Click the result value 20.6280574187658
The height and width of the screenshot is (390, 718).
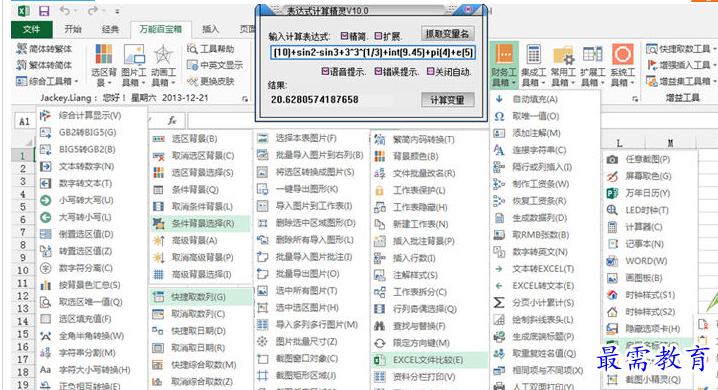(x=315, y=99)
